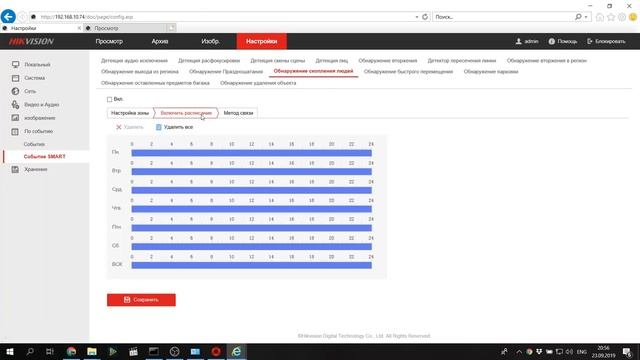Toggle the Enable checkbox

[109, 99]
